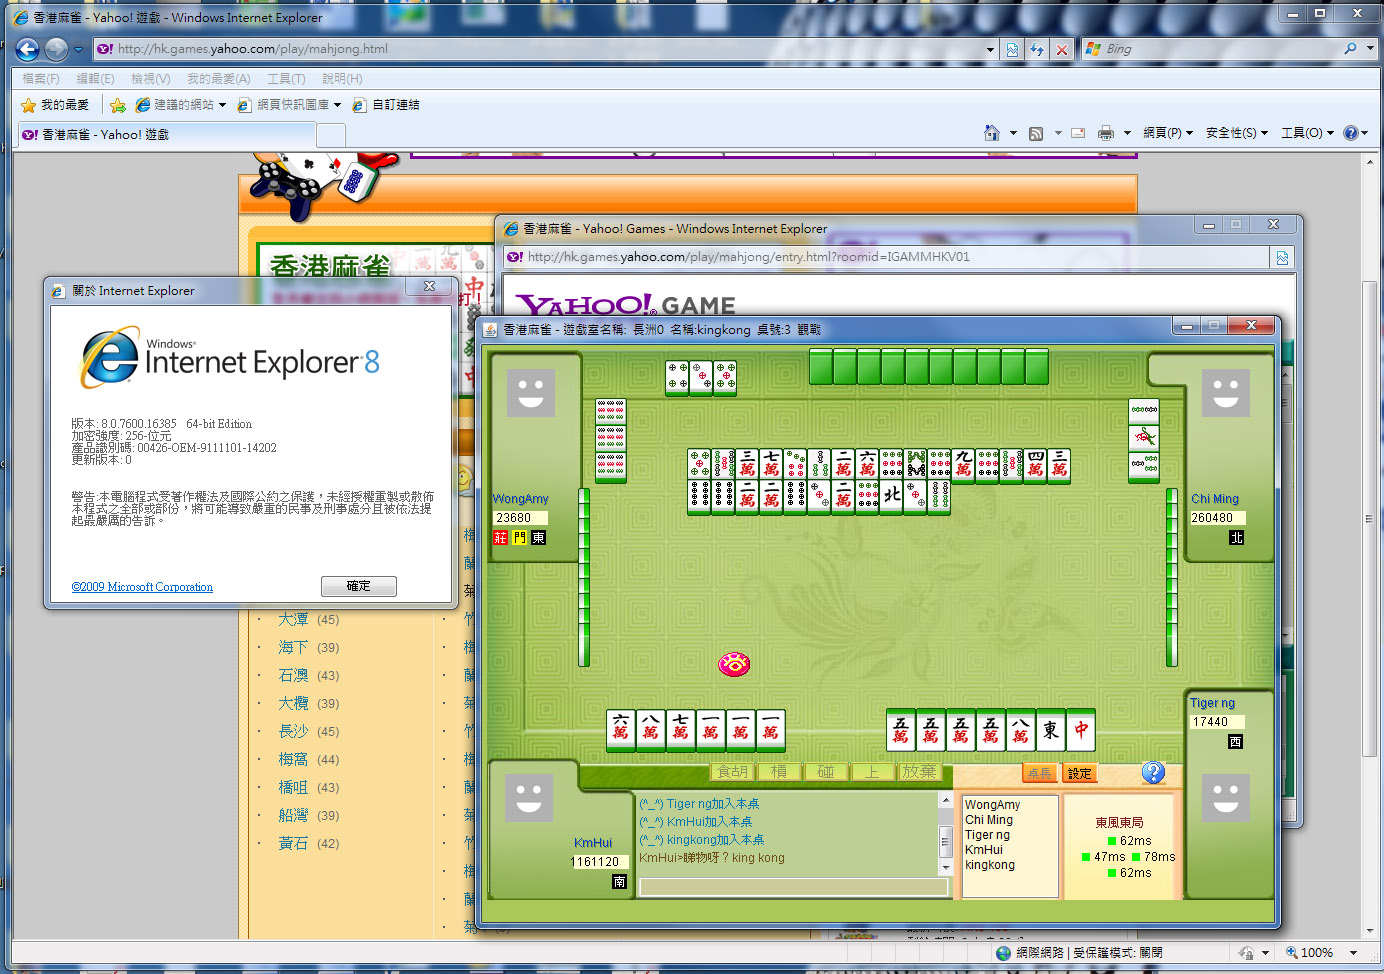
Task: Click the Home icon in command bar
Action: click(x=992, y=133)
